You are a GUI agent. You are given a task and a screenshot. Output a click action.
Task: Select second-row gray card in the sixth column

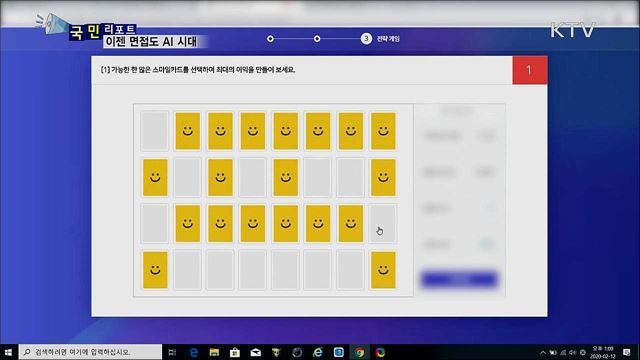[x=318, y=177]
